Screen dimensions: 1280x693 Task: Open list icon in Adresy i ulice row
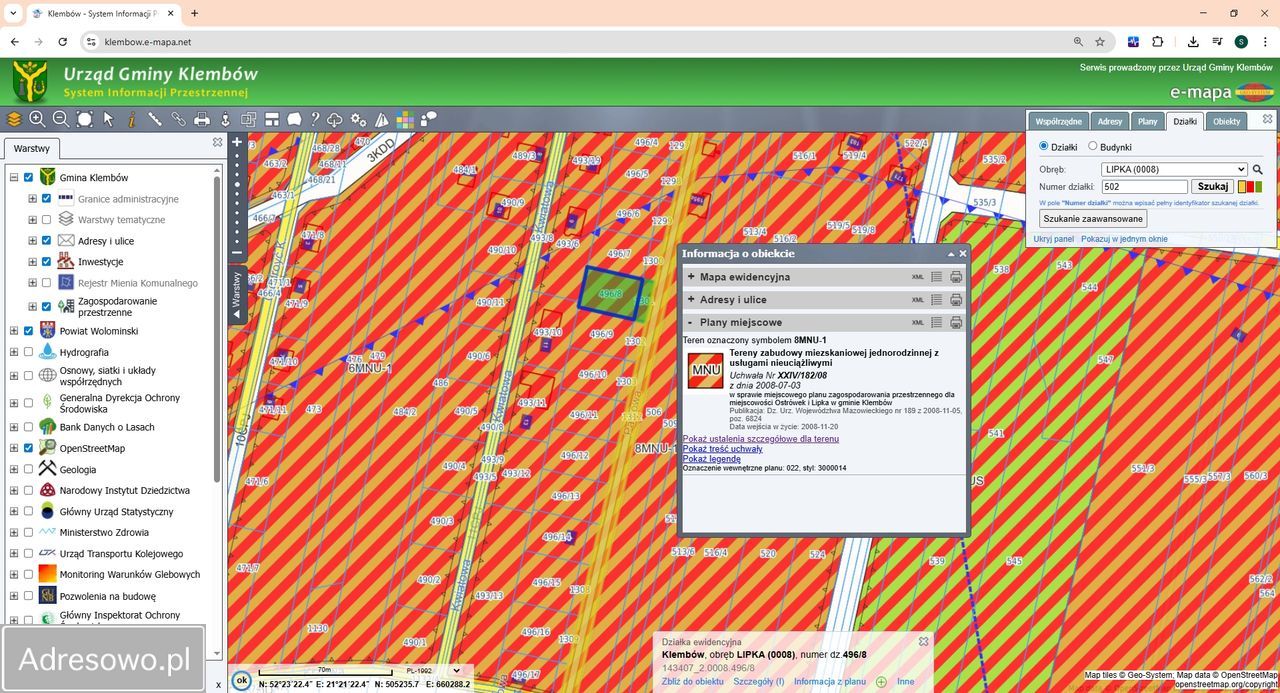coord(937,300)
